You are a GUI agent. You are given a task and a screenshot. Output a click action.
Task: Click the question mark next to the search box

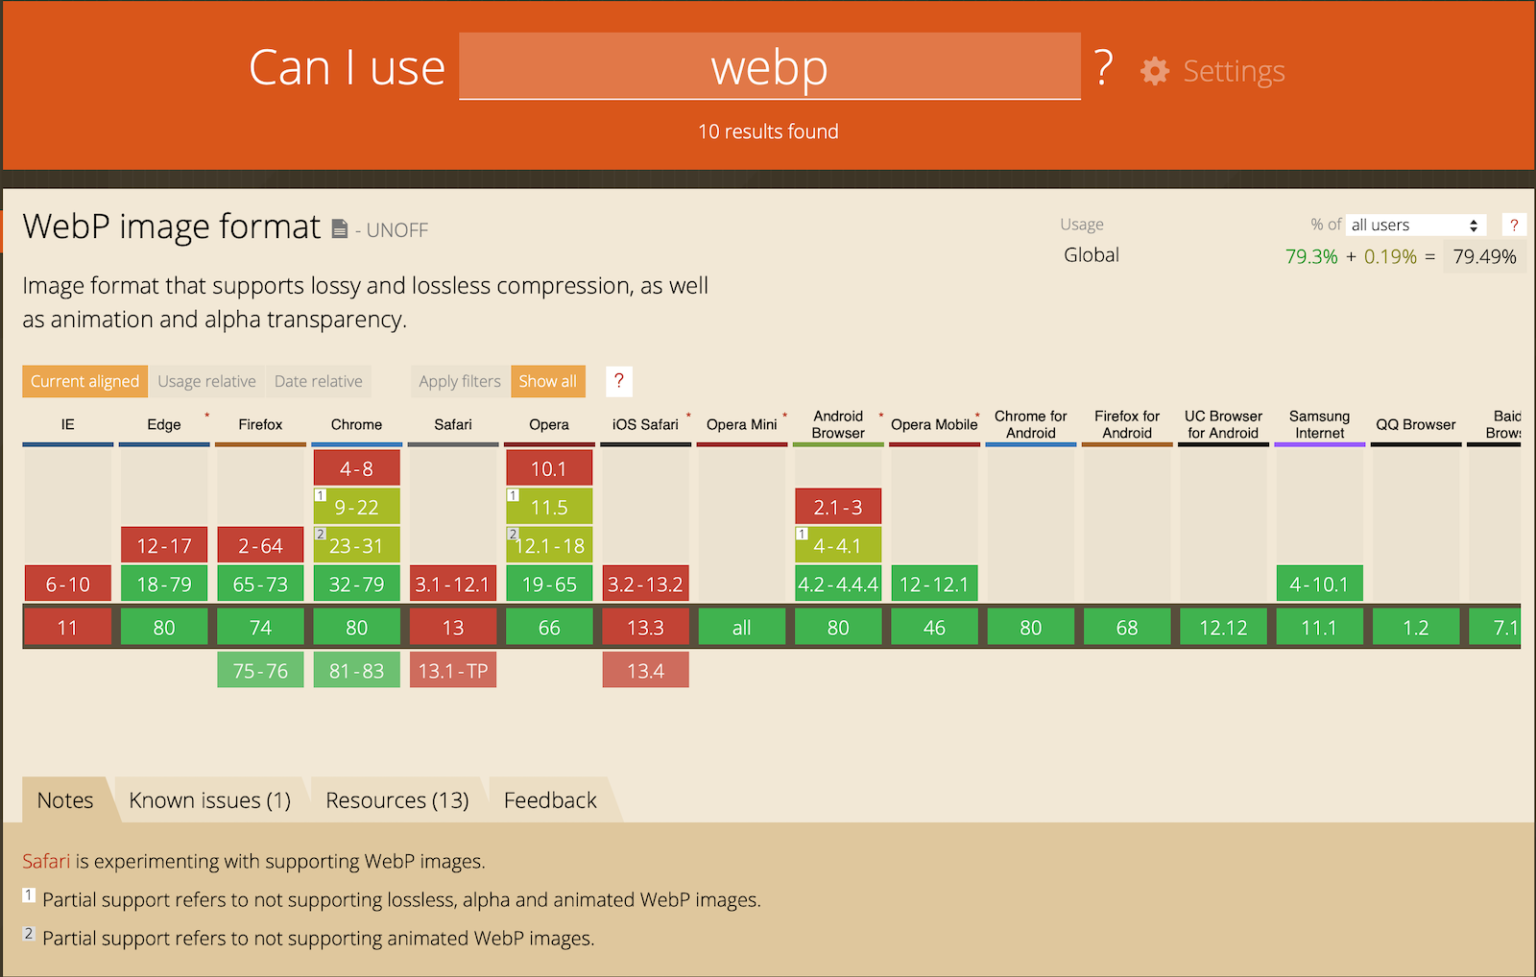(x=1102, y=66)
